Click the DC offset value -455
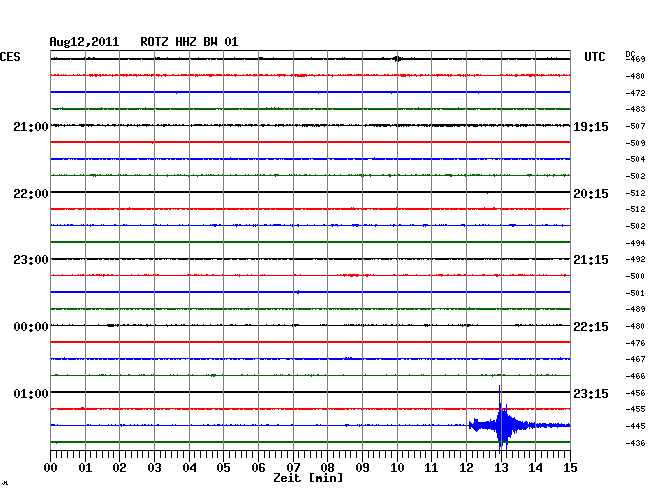Viewport: 650px width, 494px height. pos(635,409)
